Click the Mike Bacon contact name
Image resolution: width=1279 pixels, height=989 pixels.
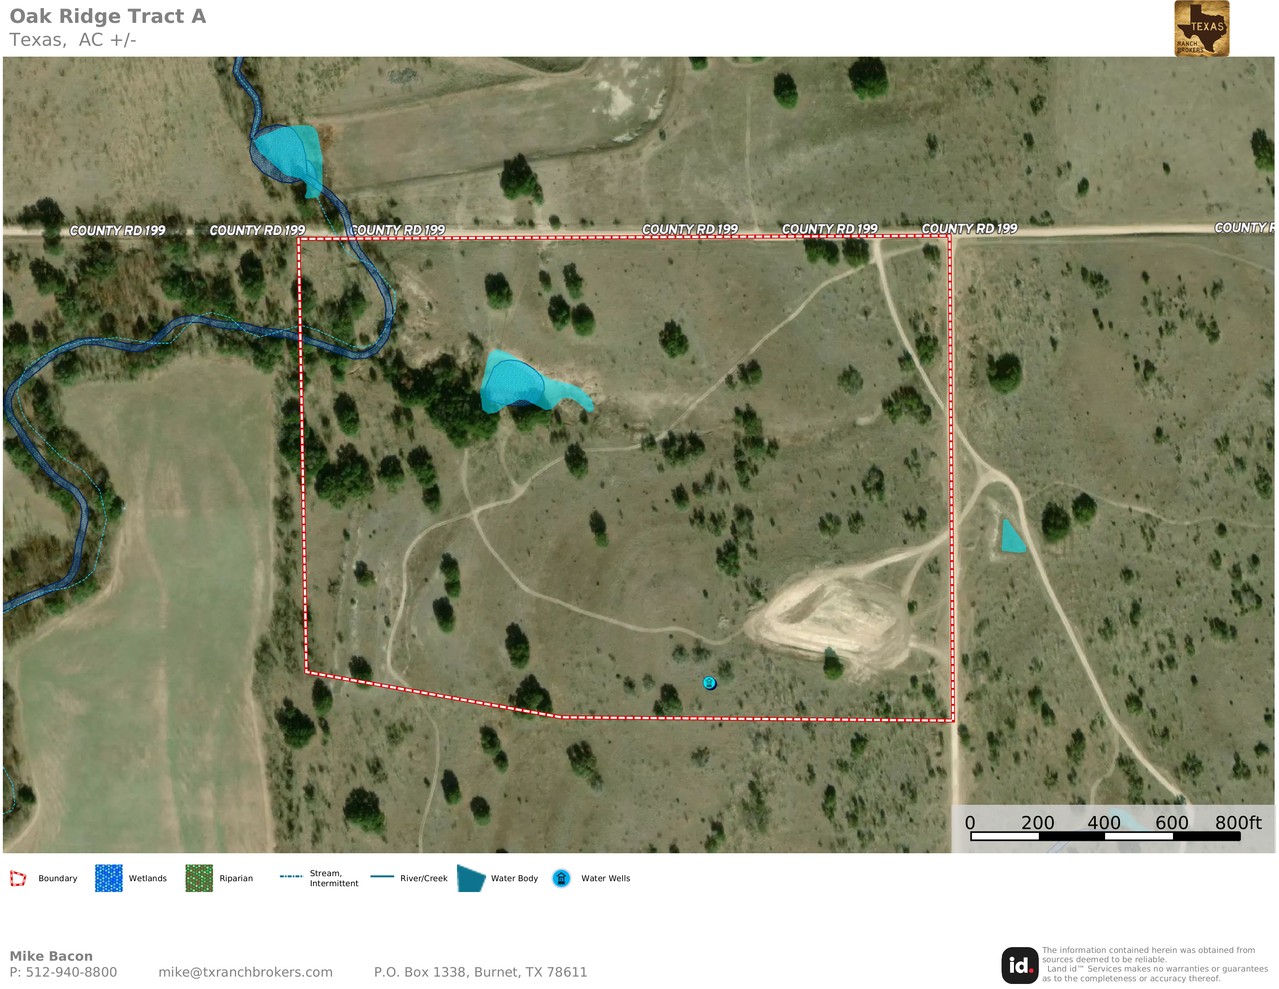51,956
